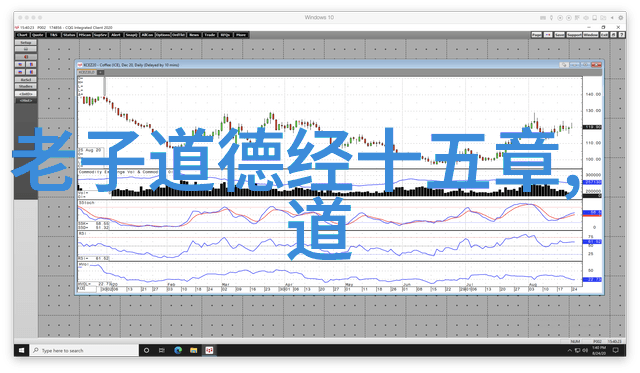The image size is (640, 373).
Task: Click the chart window link icon in titlebar
Action: 564,65
